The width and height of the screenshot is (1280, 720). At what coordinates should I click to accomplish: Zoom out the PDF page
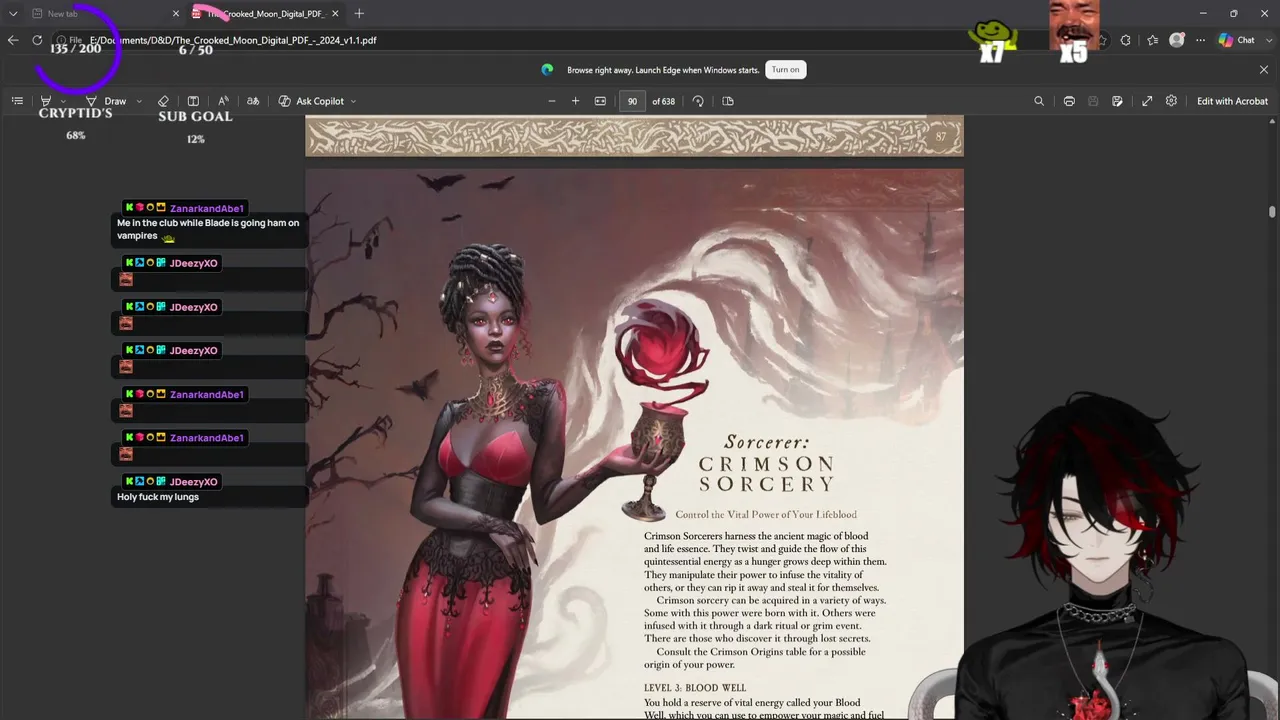pyautogui.click(x=551, y=101)
